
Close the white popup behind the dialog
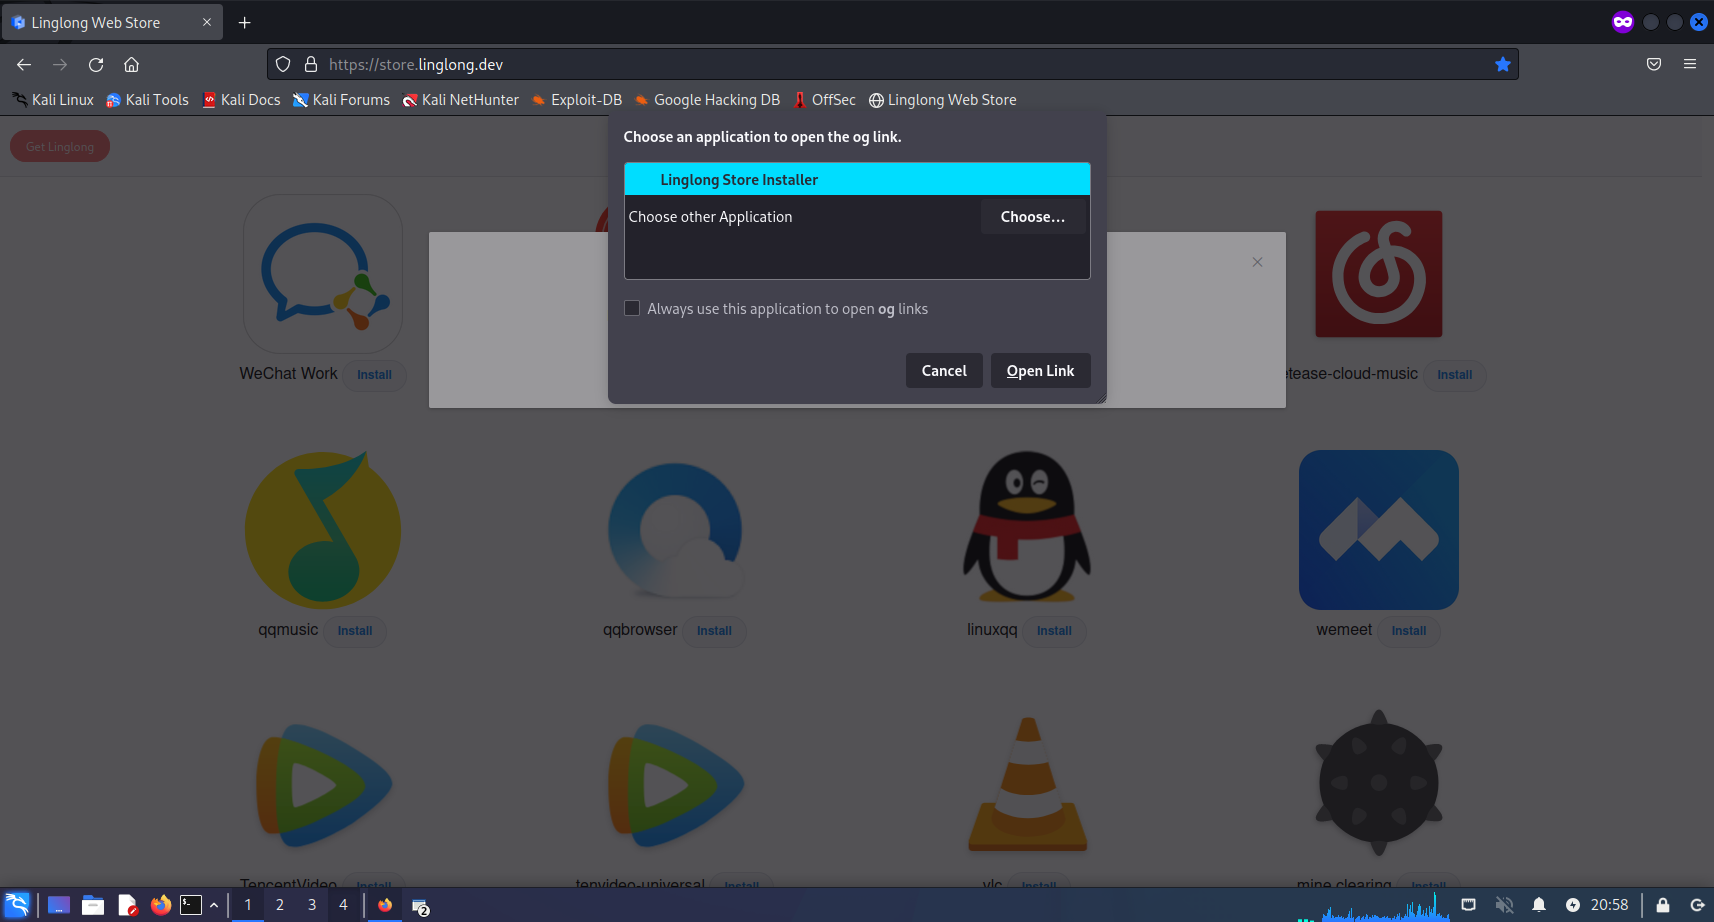pos(1257,262)
